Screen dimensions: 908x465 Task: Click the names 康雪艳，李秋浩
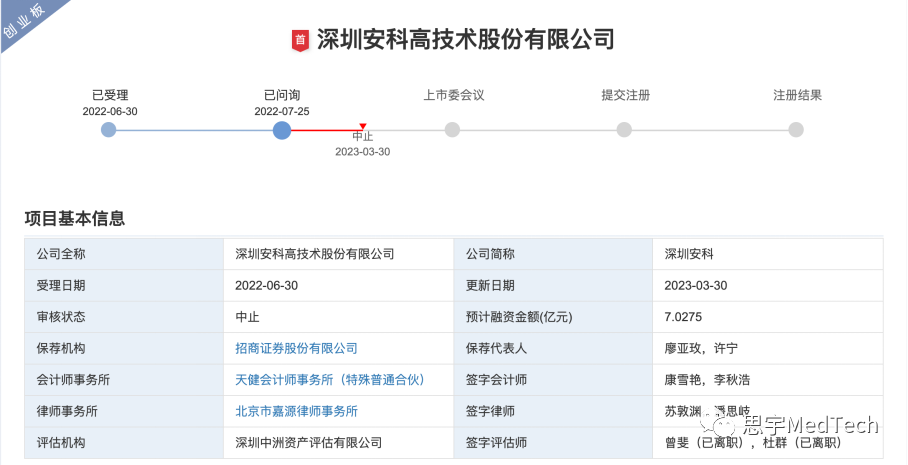coord(708,380)
